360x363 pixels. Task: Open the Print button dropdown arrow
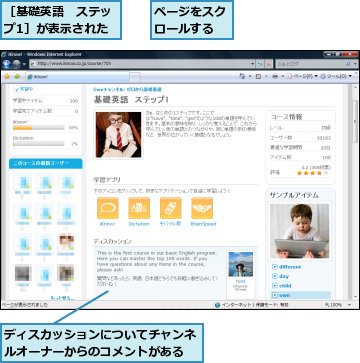282,77
